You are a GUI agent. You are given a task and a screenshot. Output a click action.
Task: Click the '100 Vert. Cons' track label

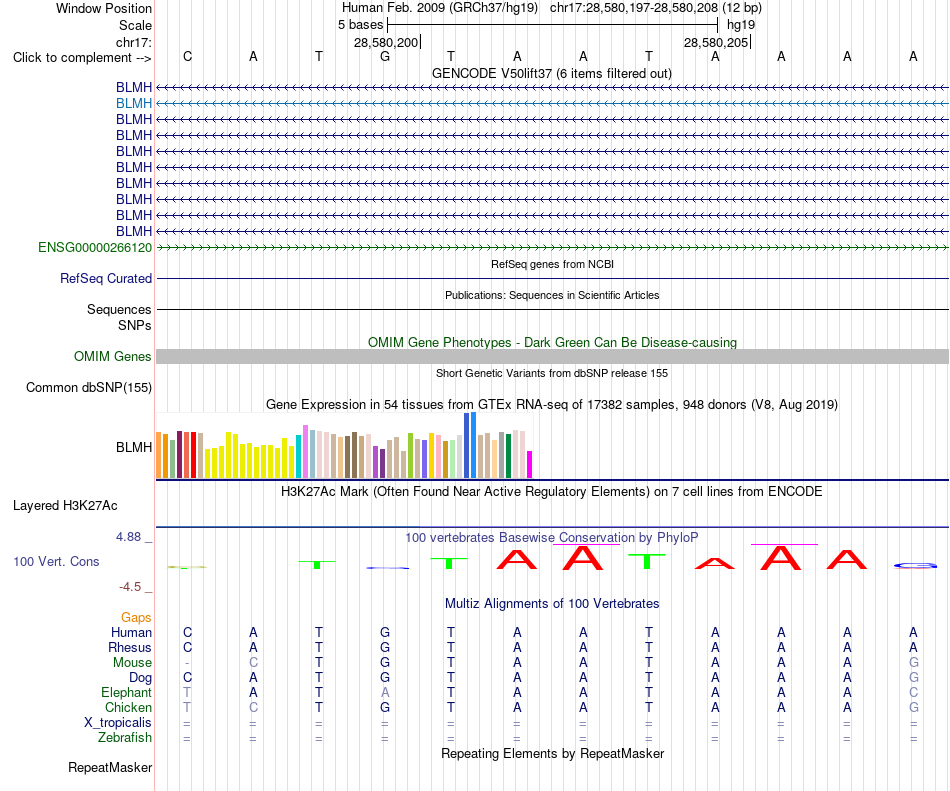click(56, 561)
